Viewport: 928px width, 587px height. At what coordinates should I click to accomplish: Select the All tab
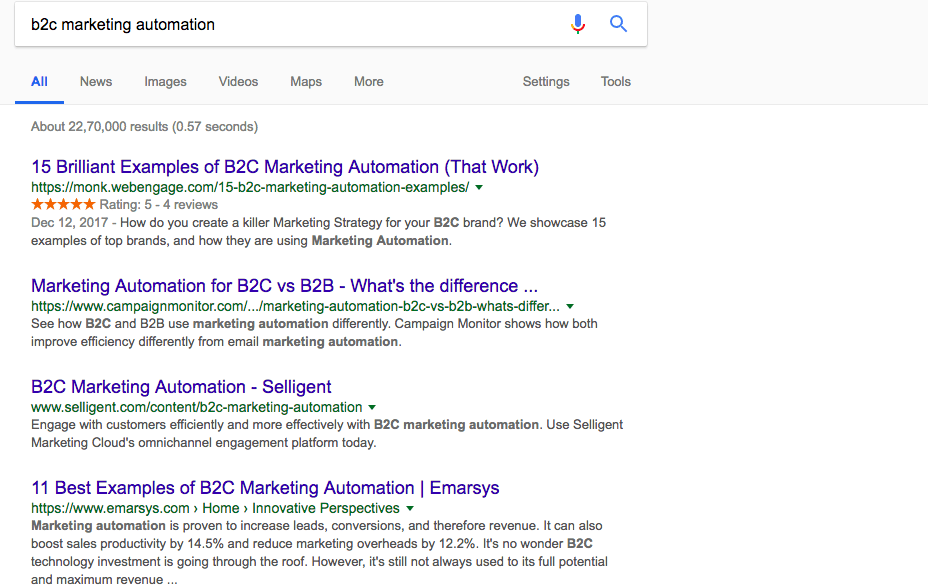[39, 82]
